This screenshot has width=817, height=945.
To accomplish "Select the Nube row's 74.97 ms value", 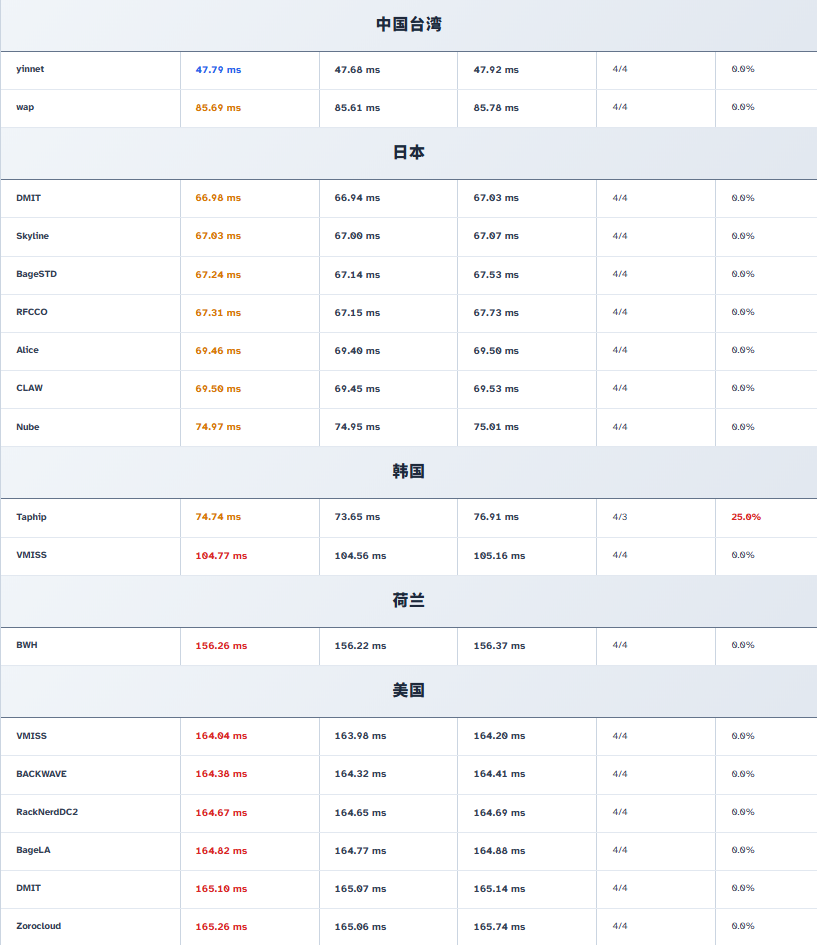I will click(x=218, y=427).
